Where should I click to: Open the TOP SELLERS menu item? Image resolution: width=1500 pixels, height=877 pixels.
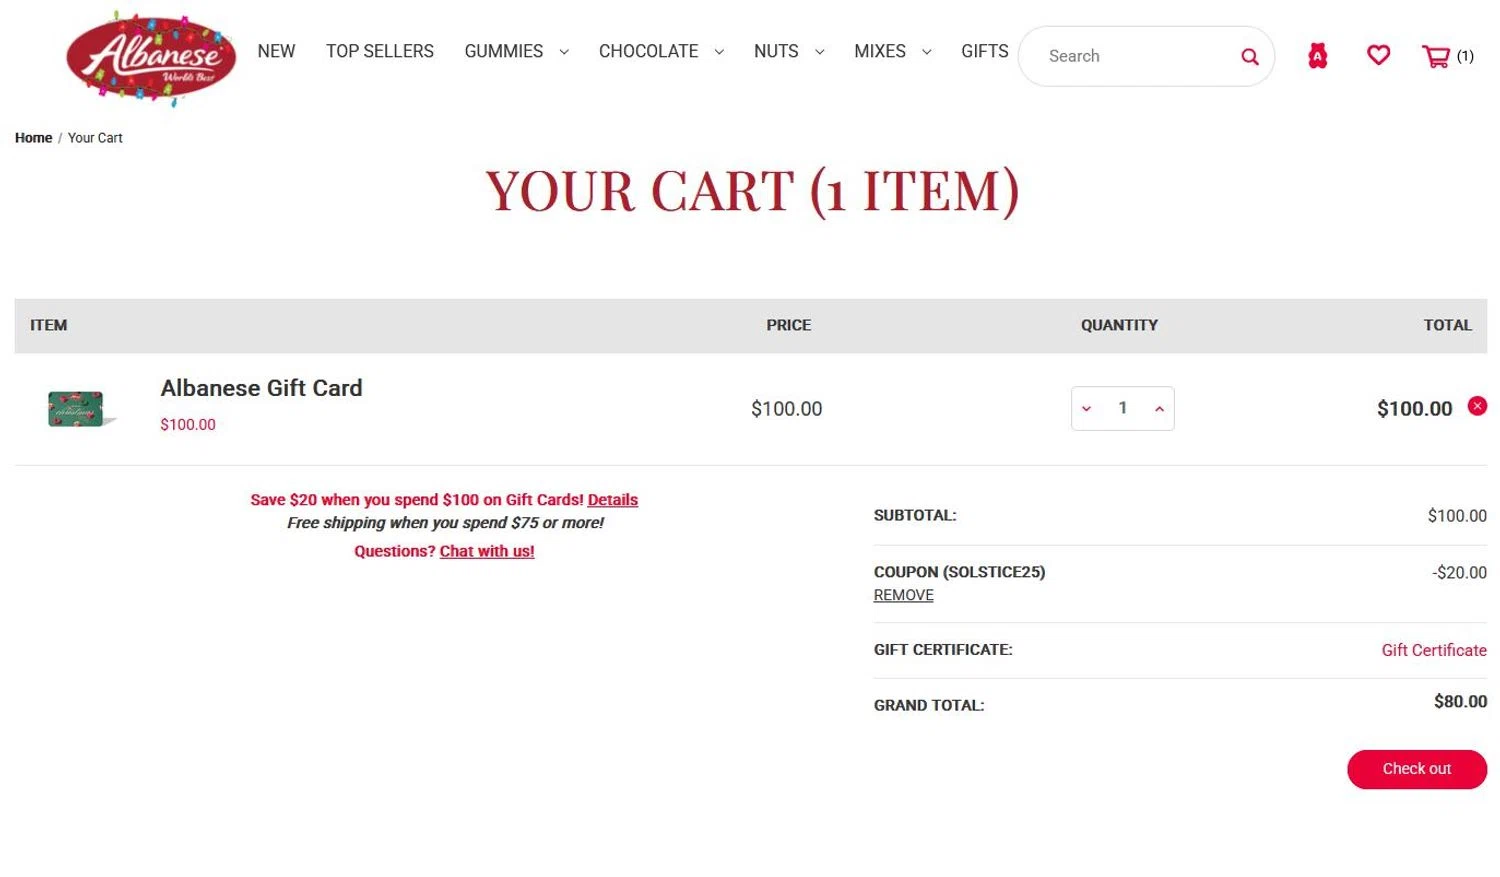[x=379, y=51]
